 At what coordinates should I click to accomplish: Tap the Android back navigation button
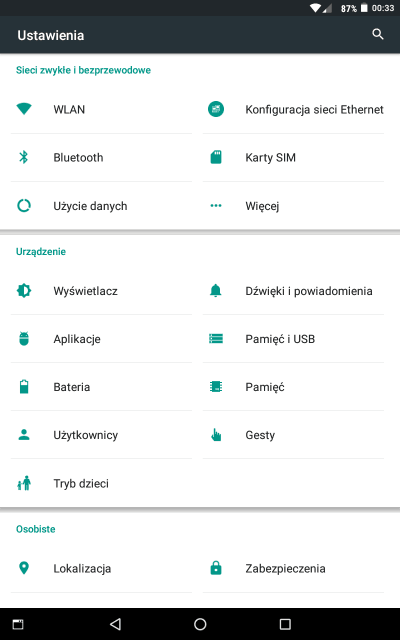pyautogui.click(x=116, y=624)
